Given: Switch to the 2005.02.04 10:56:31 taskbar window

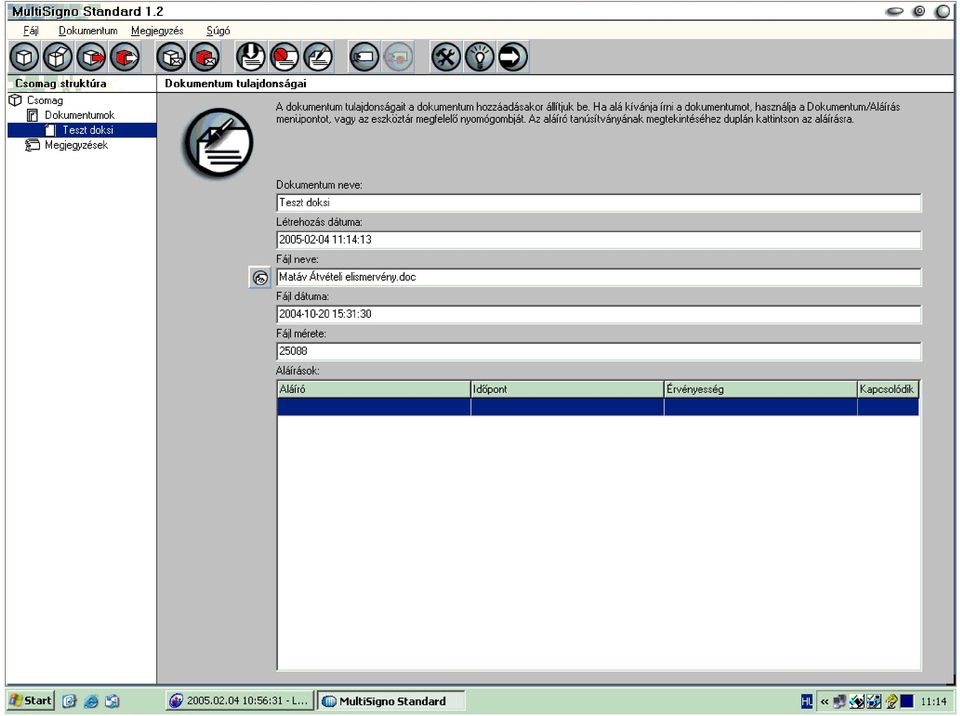Looking at the screenshot, I should coord(240,701).
